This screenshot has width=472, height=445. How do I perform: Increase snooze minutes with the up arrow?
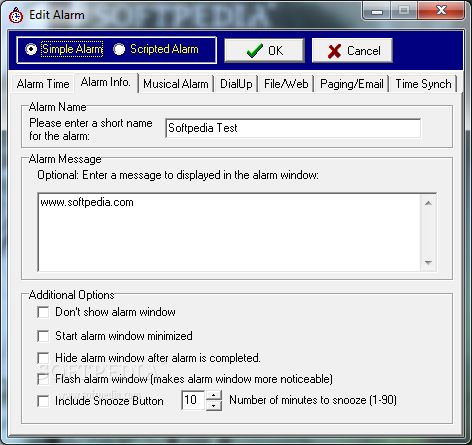point(214,395)
